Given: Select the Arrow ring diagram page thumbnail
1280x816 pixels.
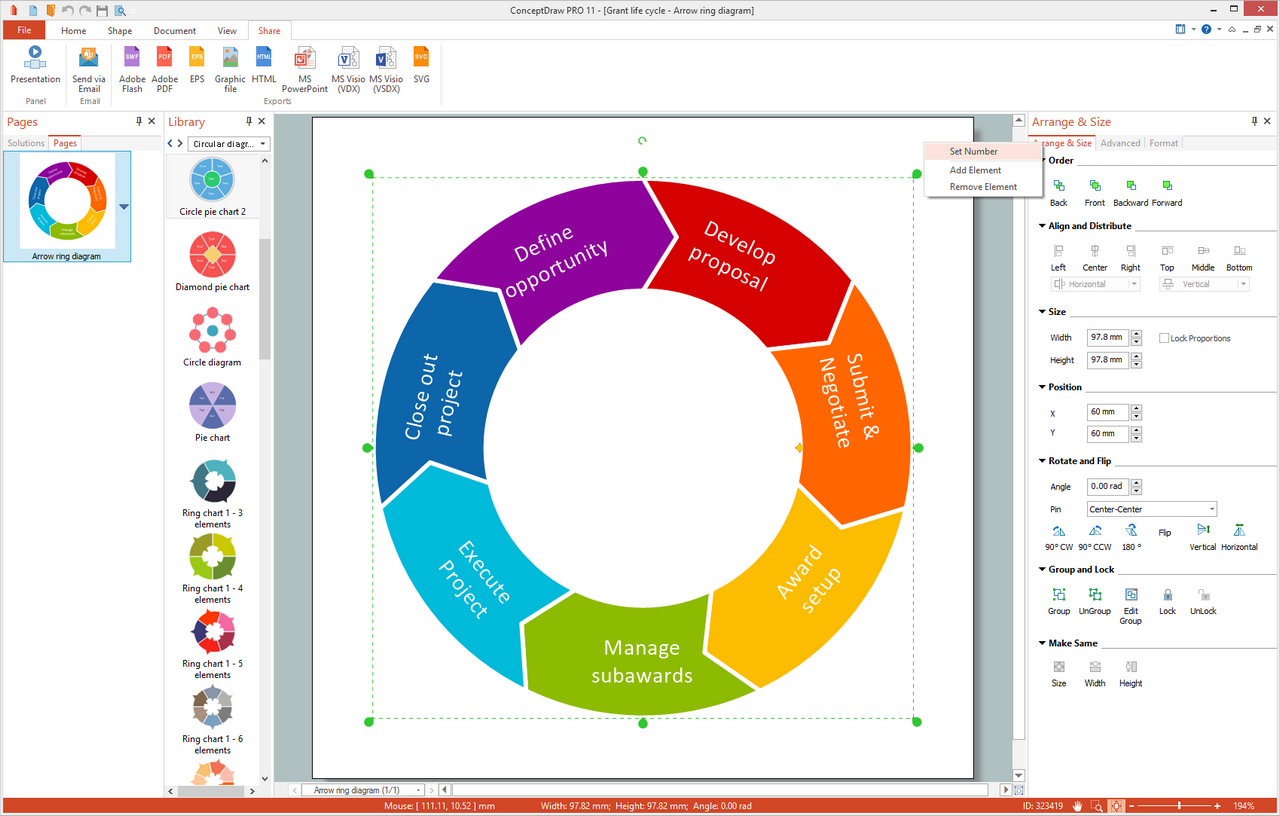Looking at the screenshot, I should 66,207.
